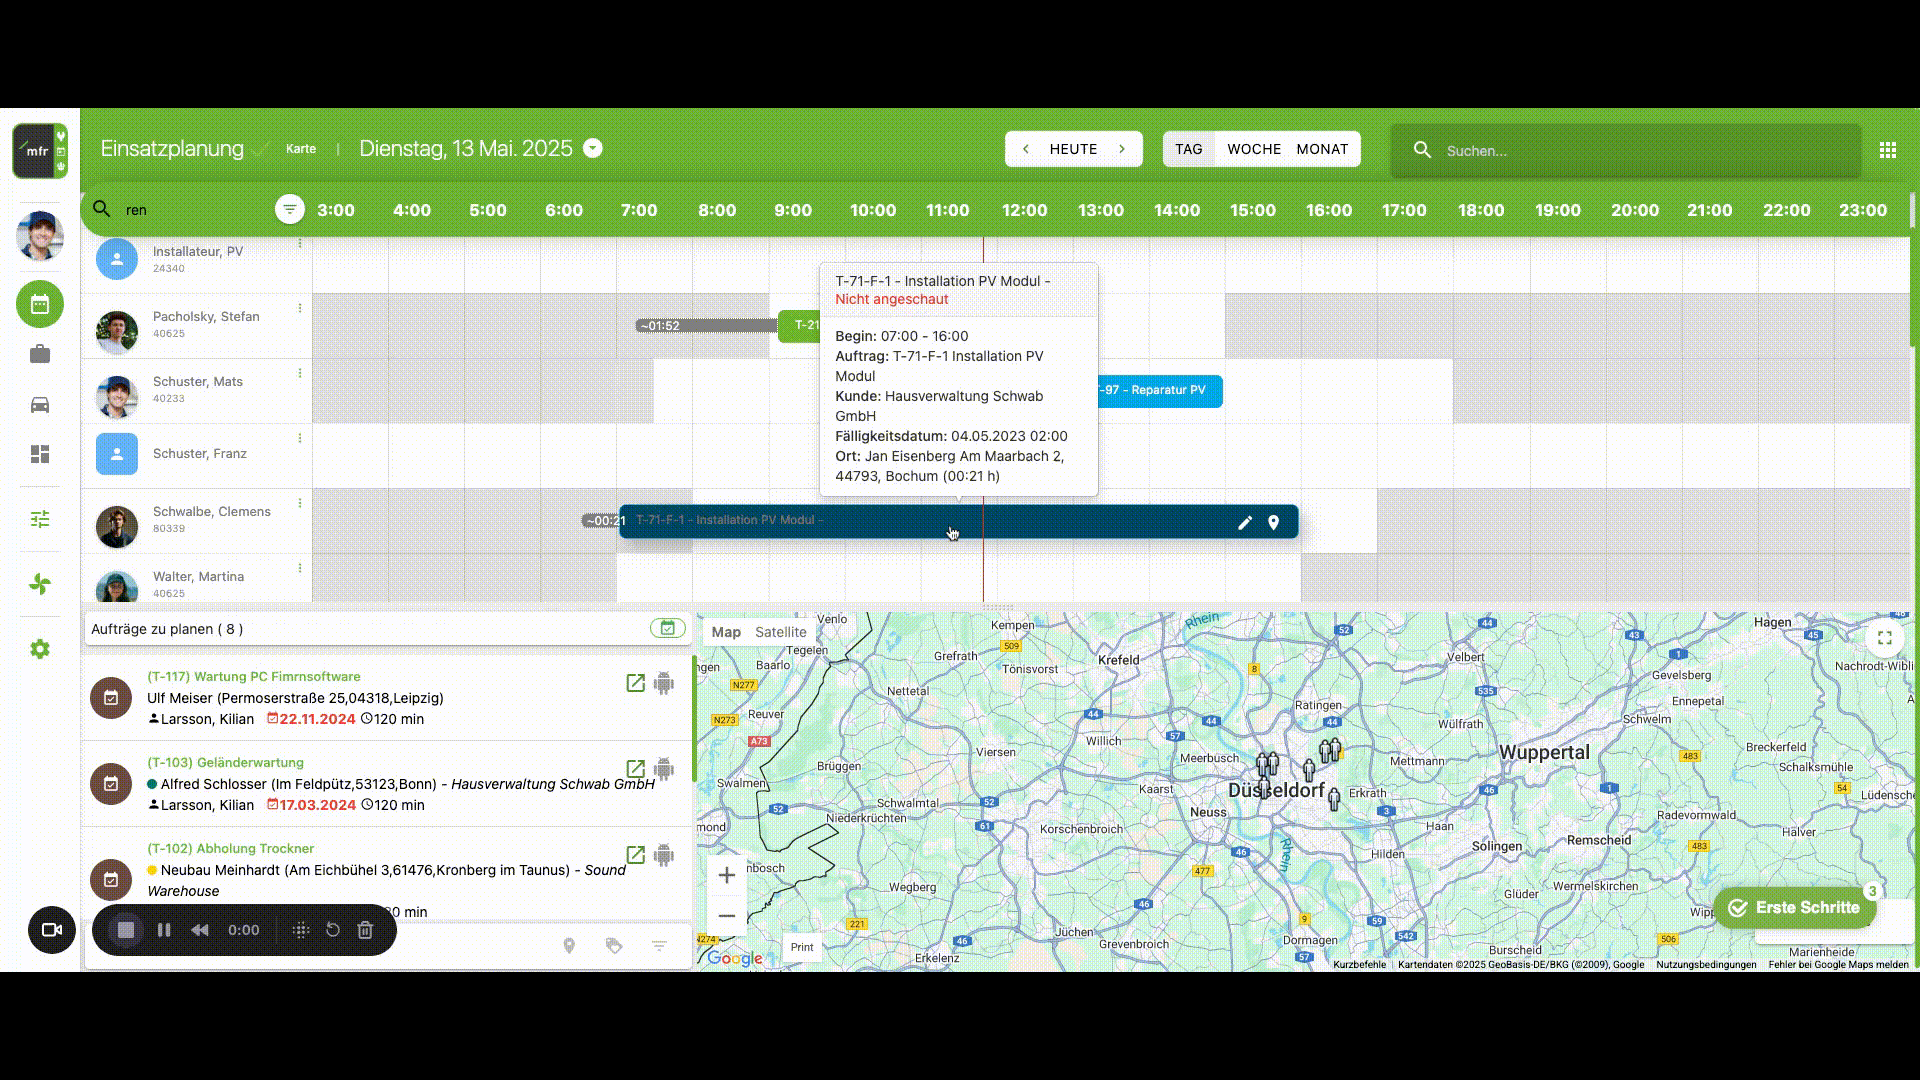This screenshot has width=1920, height=1080.
Task: Open (T-102) Abholung Trockner link
Action: pyautogui.click(x=230, y=849)
